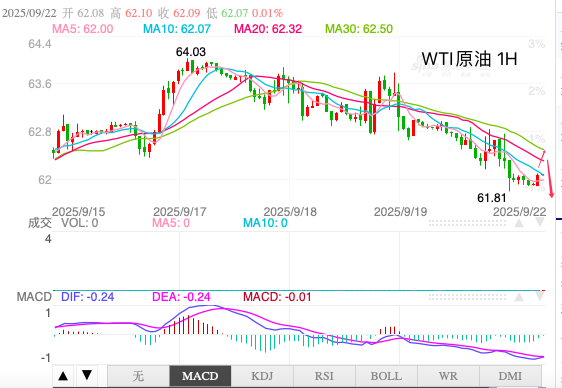Viewport: 562px width, 388px height.
Task: Switch to the BOLL indicator tab
Action: tap(386, 376)
